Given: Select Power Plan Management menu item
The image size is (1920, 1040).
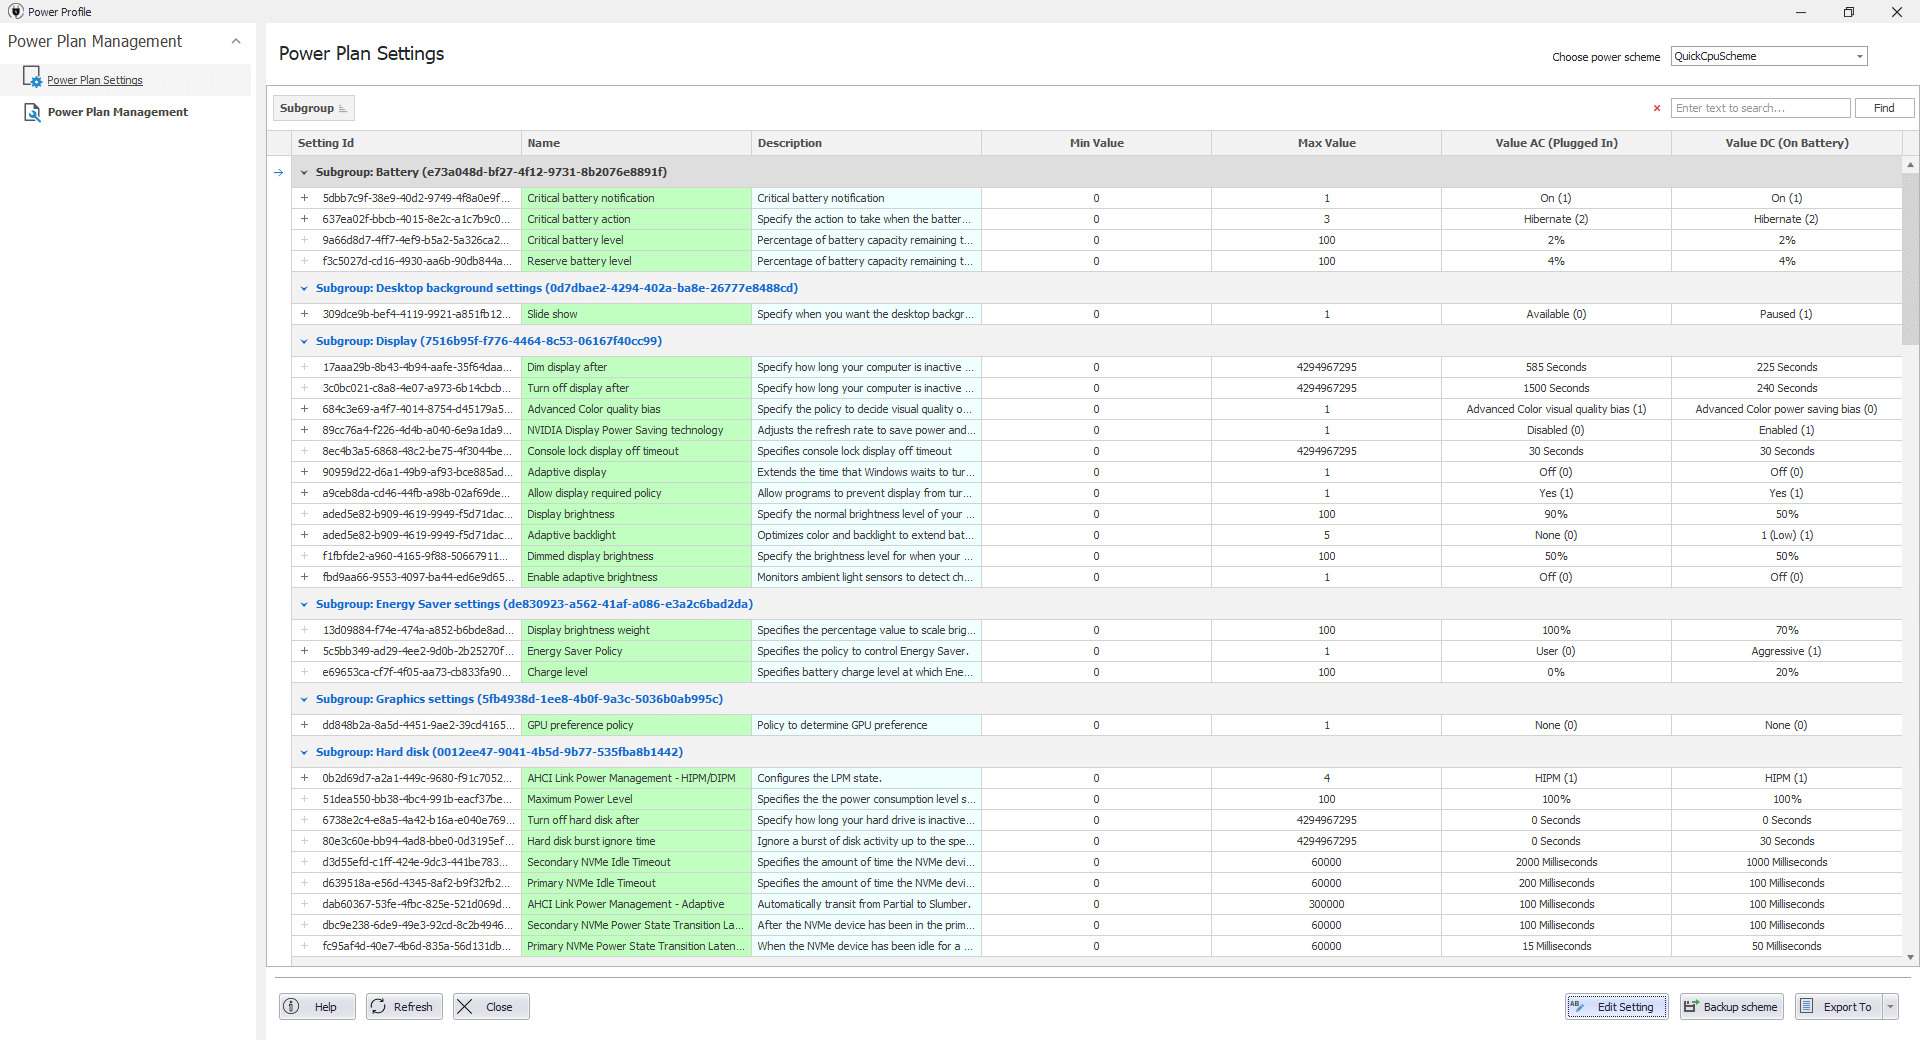Looking at the screenshot, I should click(118, 112).
